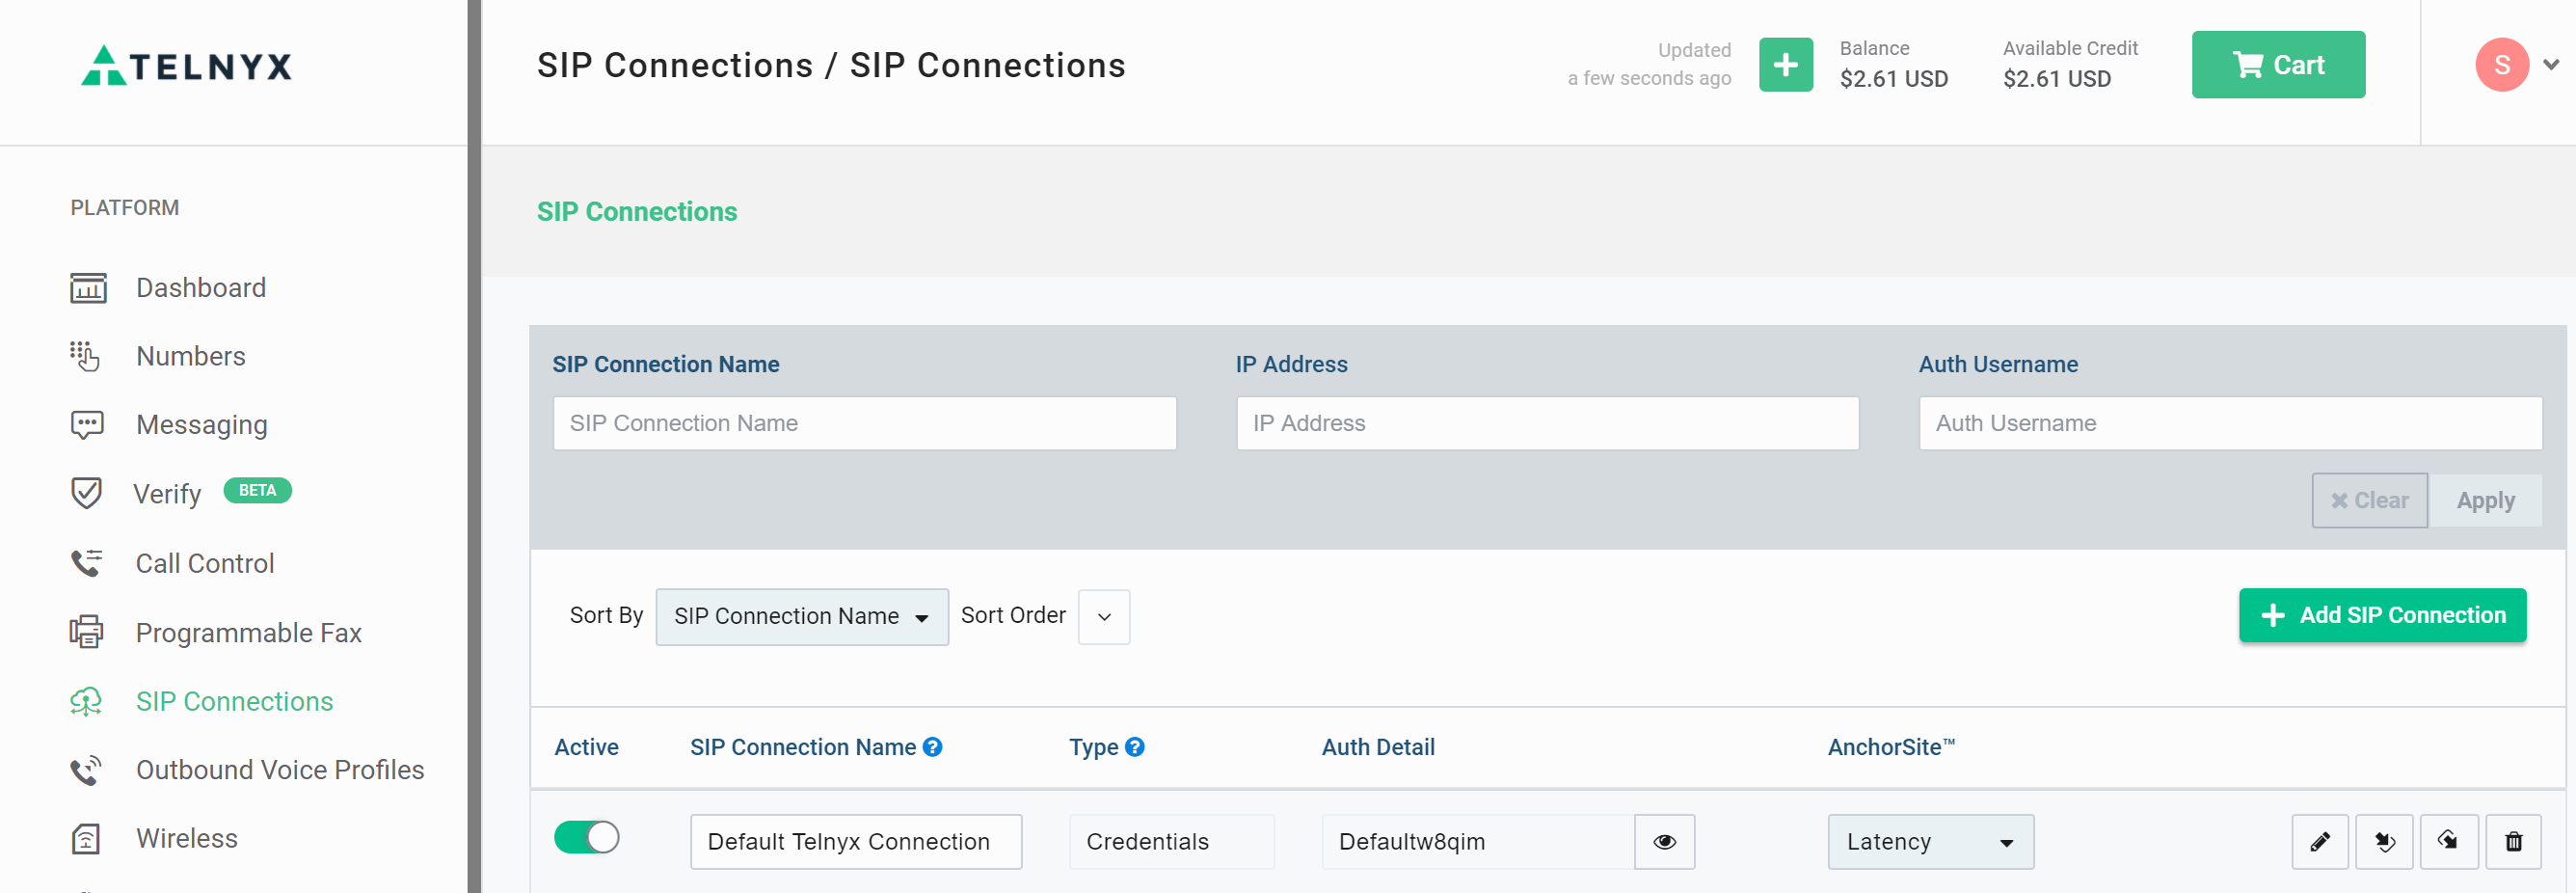This screenshot has height=893, width=2576.
Task: Click the outbound arrow icon beside the trash
Action: pos(2448,841)
